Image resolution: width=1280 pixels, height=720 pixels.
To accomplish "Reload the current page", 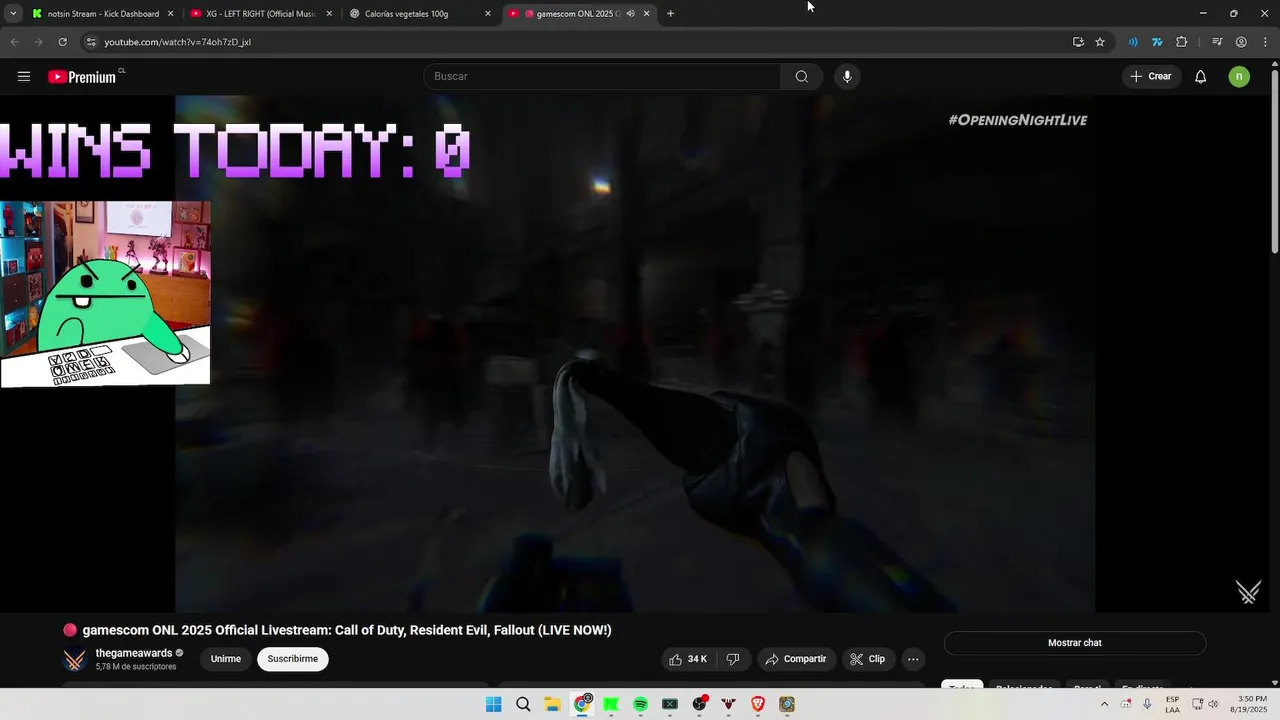I will [x=62, y=42].
